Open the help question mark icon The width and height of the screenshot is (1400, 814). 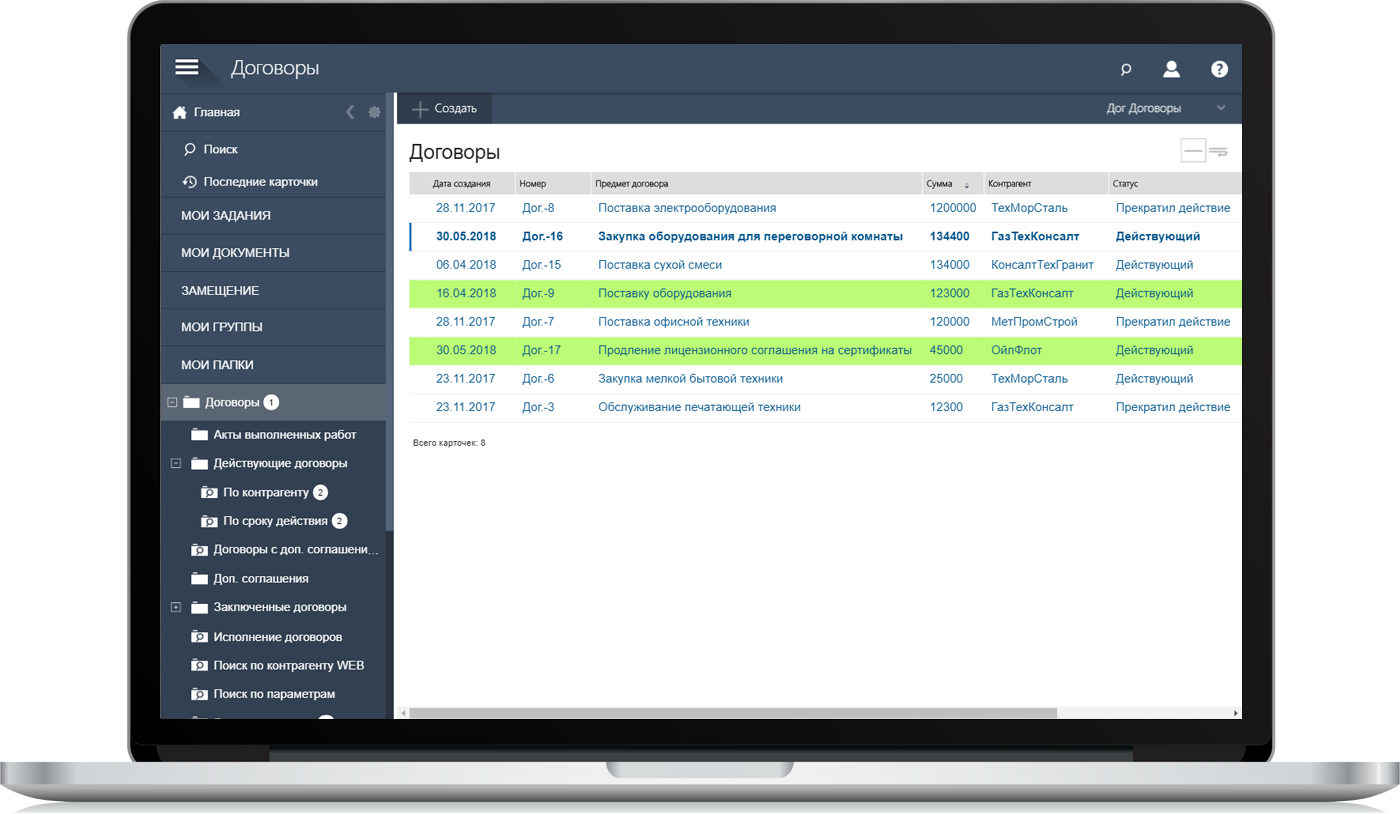(x=1219, y=69)
